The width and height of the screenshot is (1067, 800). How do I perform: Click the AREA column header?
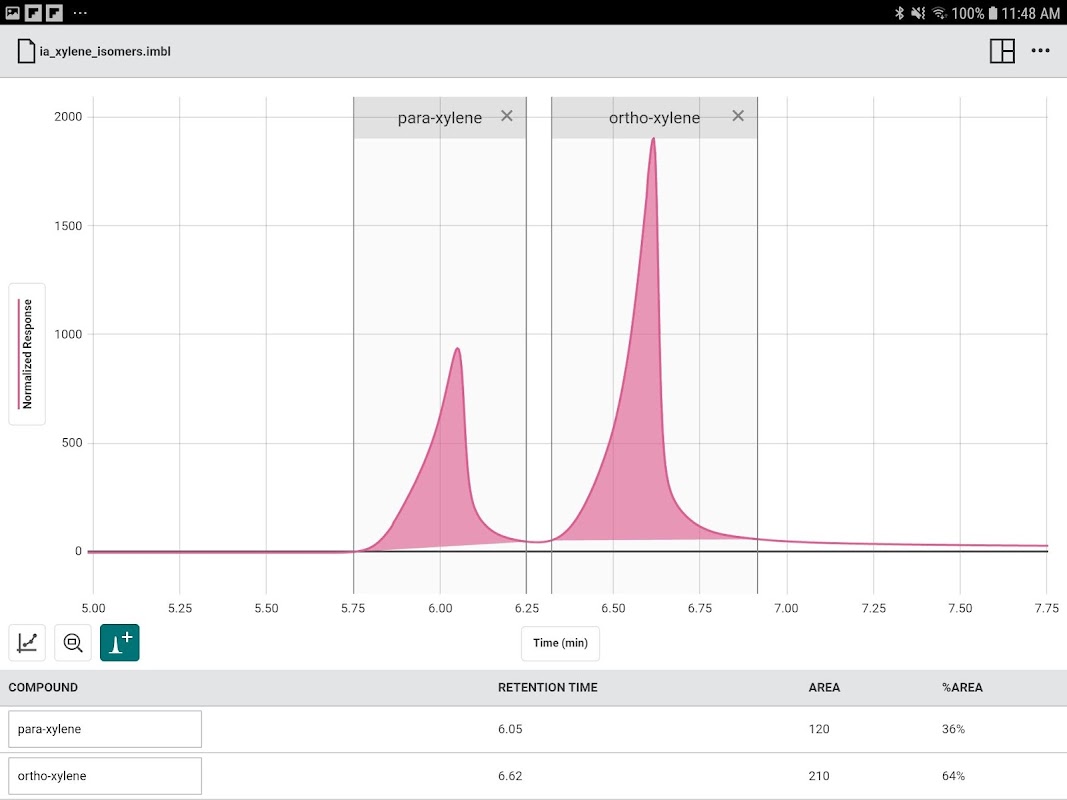(x=824, y=688)
